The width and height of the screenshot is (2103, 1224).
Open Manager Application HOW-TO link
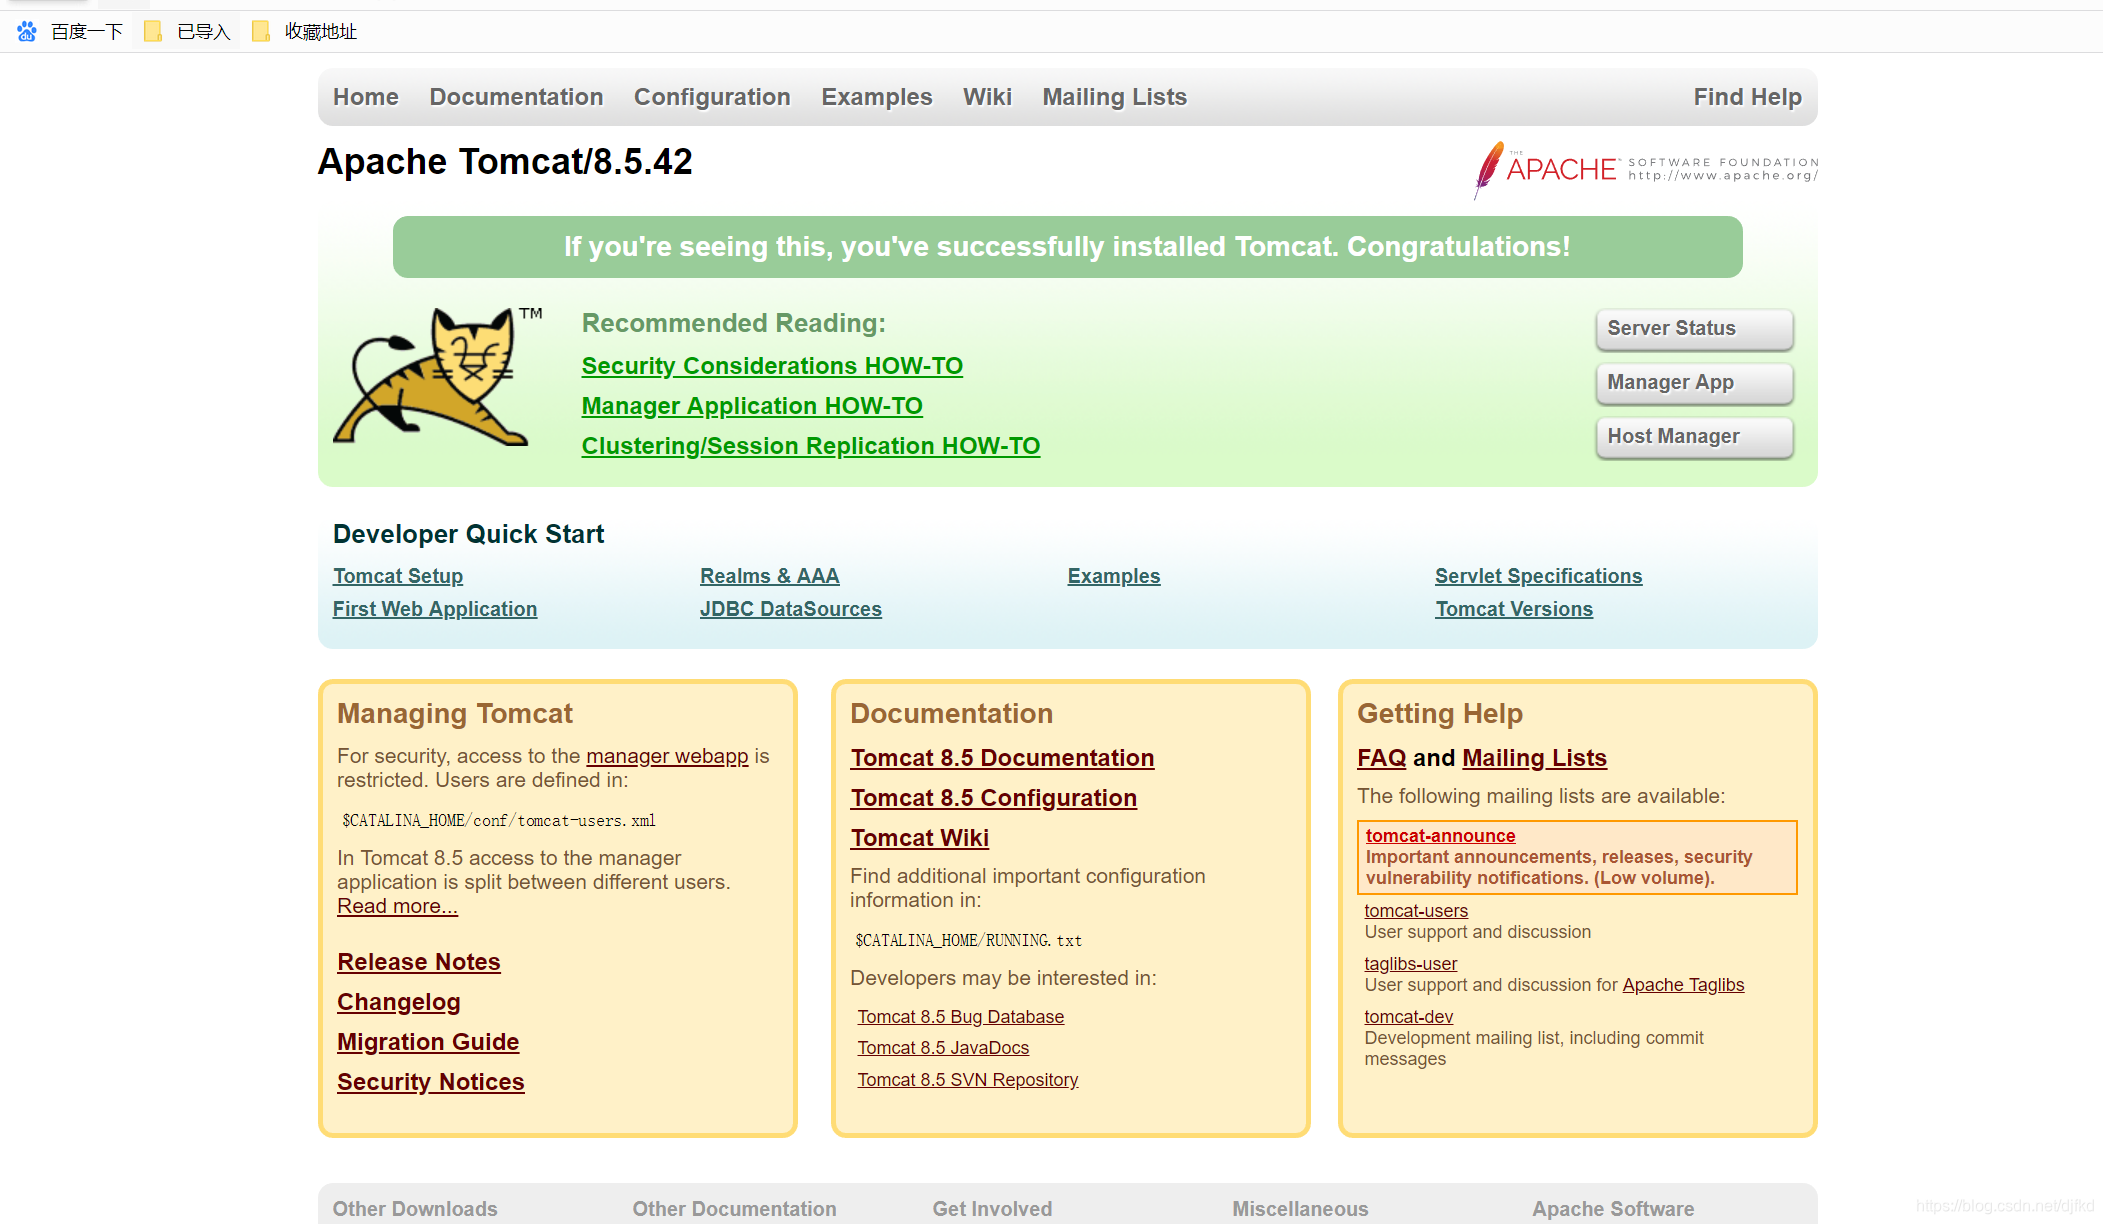[x=752, y=406]
